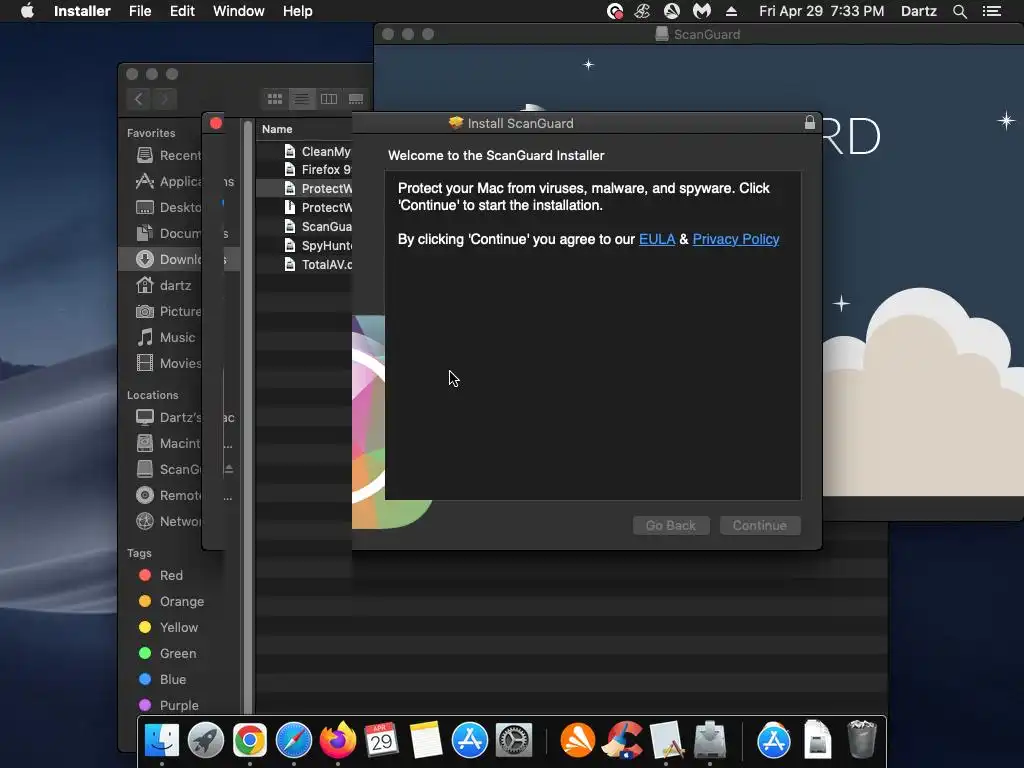1024x768 pixels.
Task: Click the Malwarebytes menu bar icon
Action: click(x=701, y=11)
